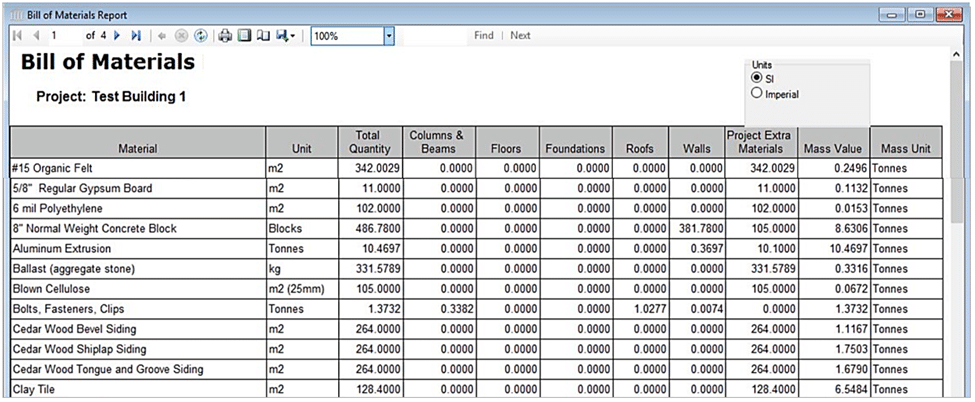Refresh the report
975x402 pixels.
(x=200, y=36)
